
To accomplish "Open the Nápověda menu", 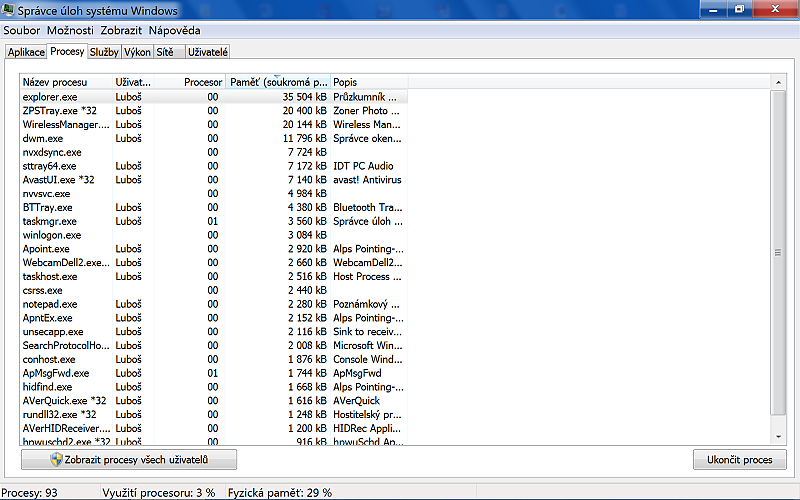I will click(177, 30).
